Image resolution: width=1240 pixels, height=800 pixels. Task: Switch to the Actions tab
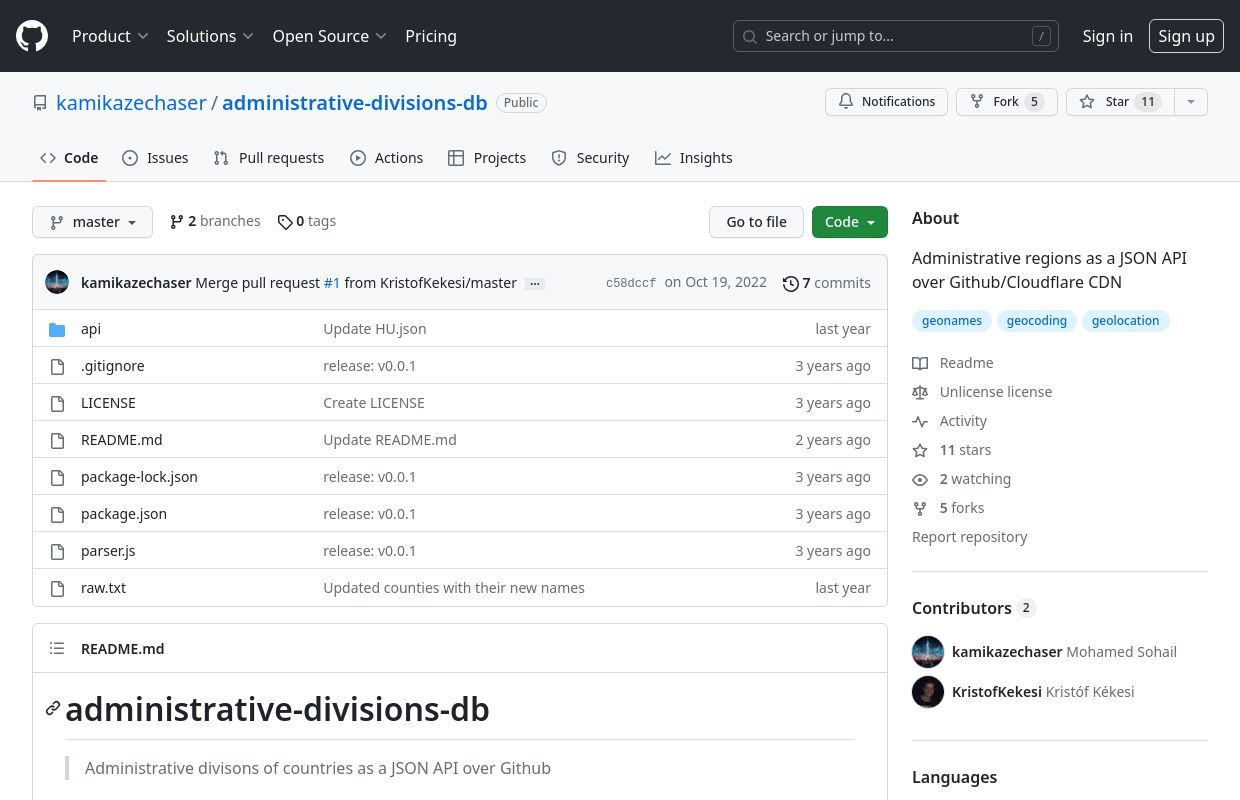[x=386, y=158]
